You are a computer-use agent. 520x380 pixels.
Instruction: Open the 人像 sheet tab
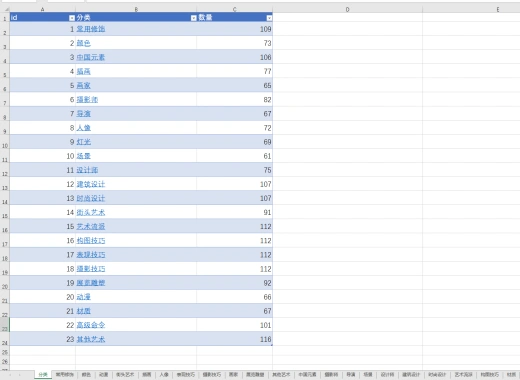[x=164, y=375]
